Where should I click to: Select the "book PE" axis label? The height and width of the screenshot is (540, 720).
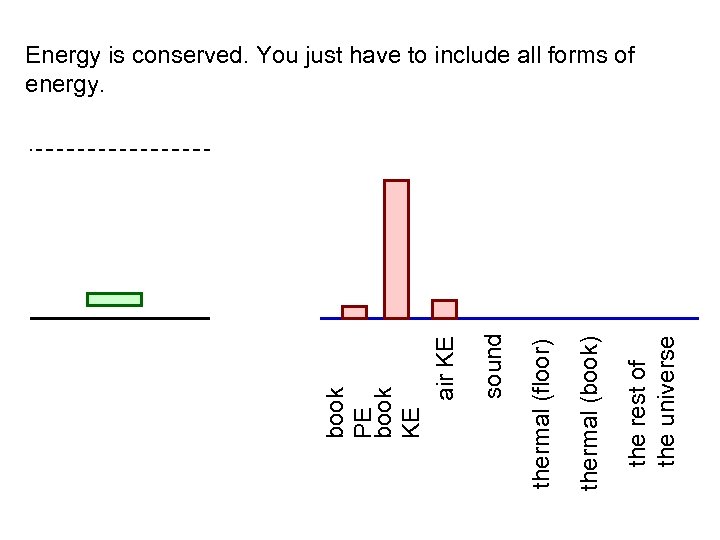350,412
